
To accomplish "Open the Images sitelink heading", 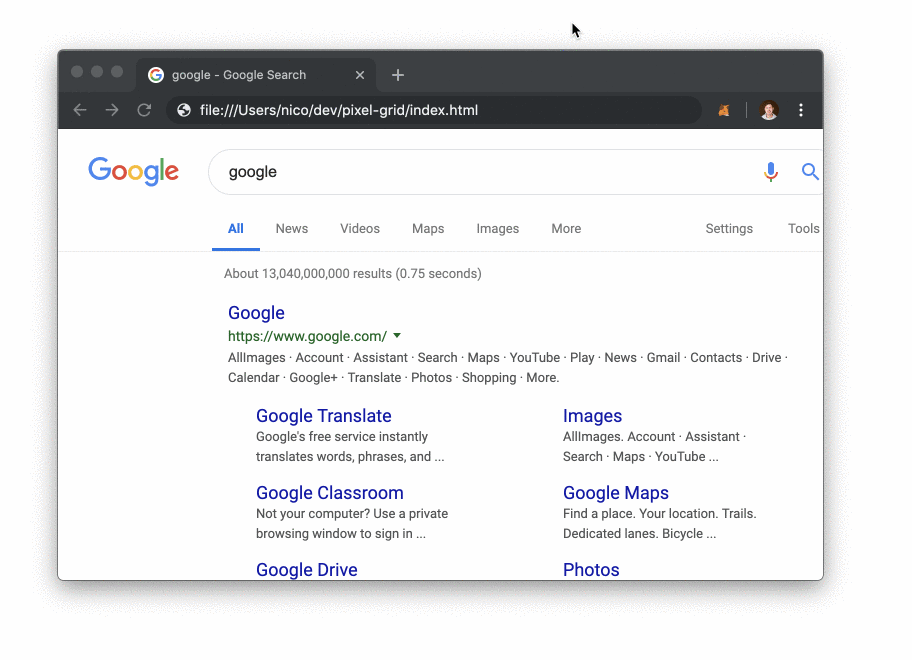I will coord(592,416).
